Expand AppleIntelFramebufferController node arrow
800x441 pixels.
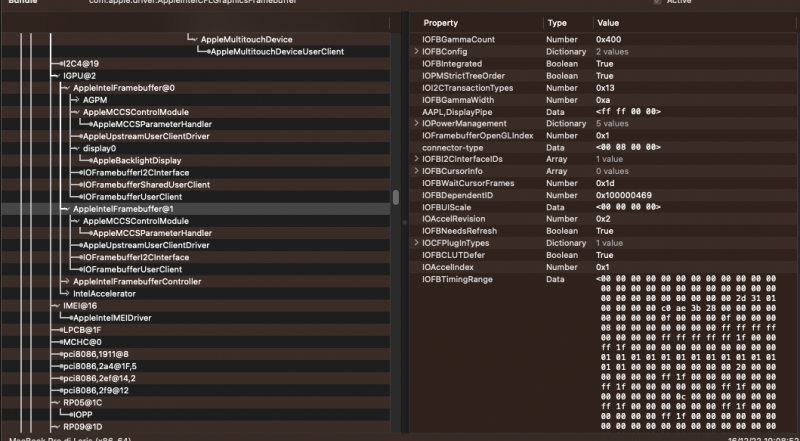66,282
